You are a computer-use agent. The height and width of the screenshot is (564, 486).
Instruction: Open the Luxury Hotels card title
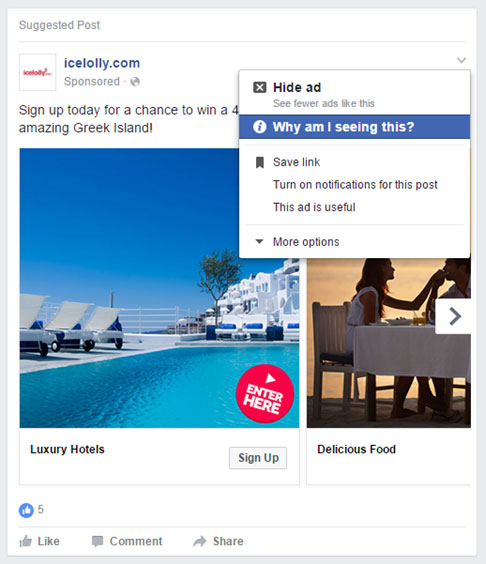(x=67, y=449)
